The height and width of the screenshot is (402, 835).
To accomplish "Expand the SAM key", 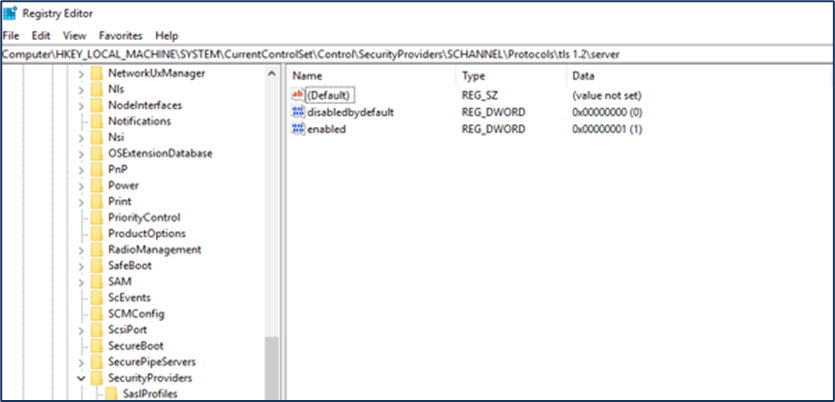I will [81, 282].
